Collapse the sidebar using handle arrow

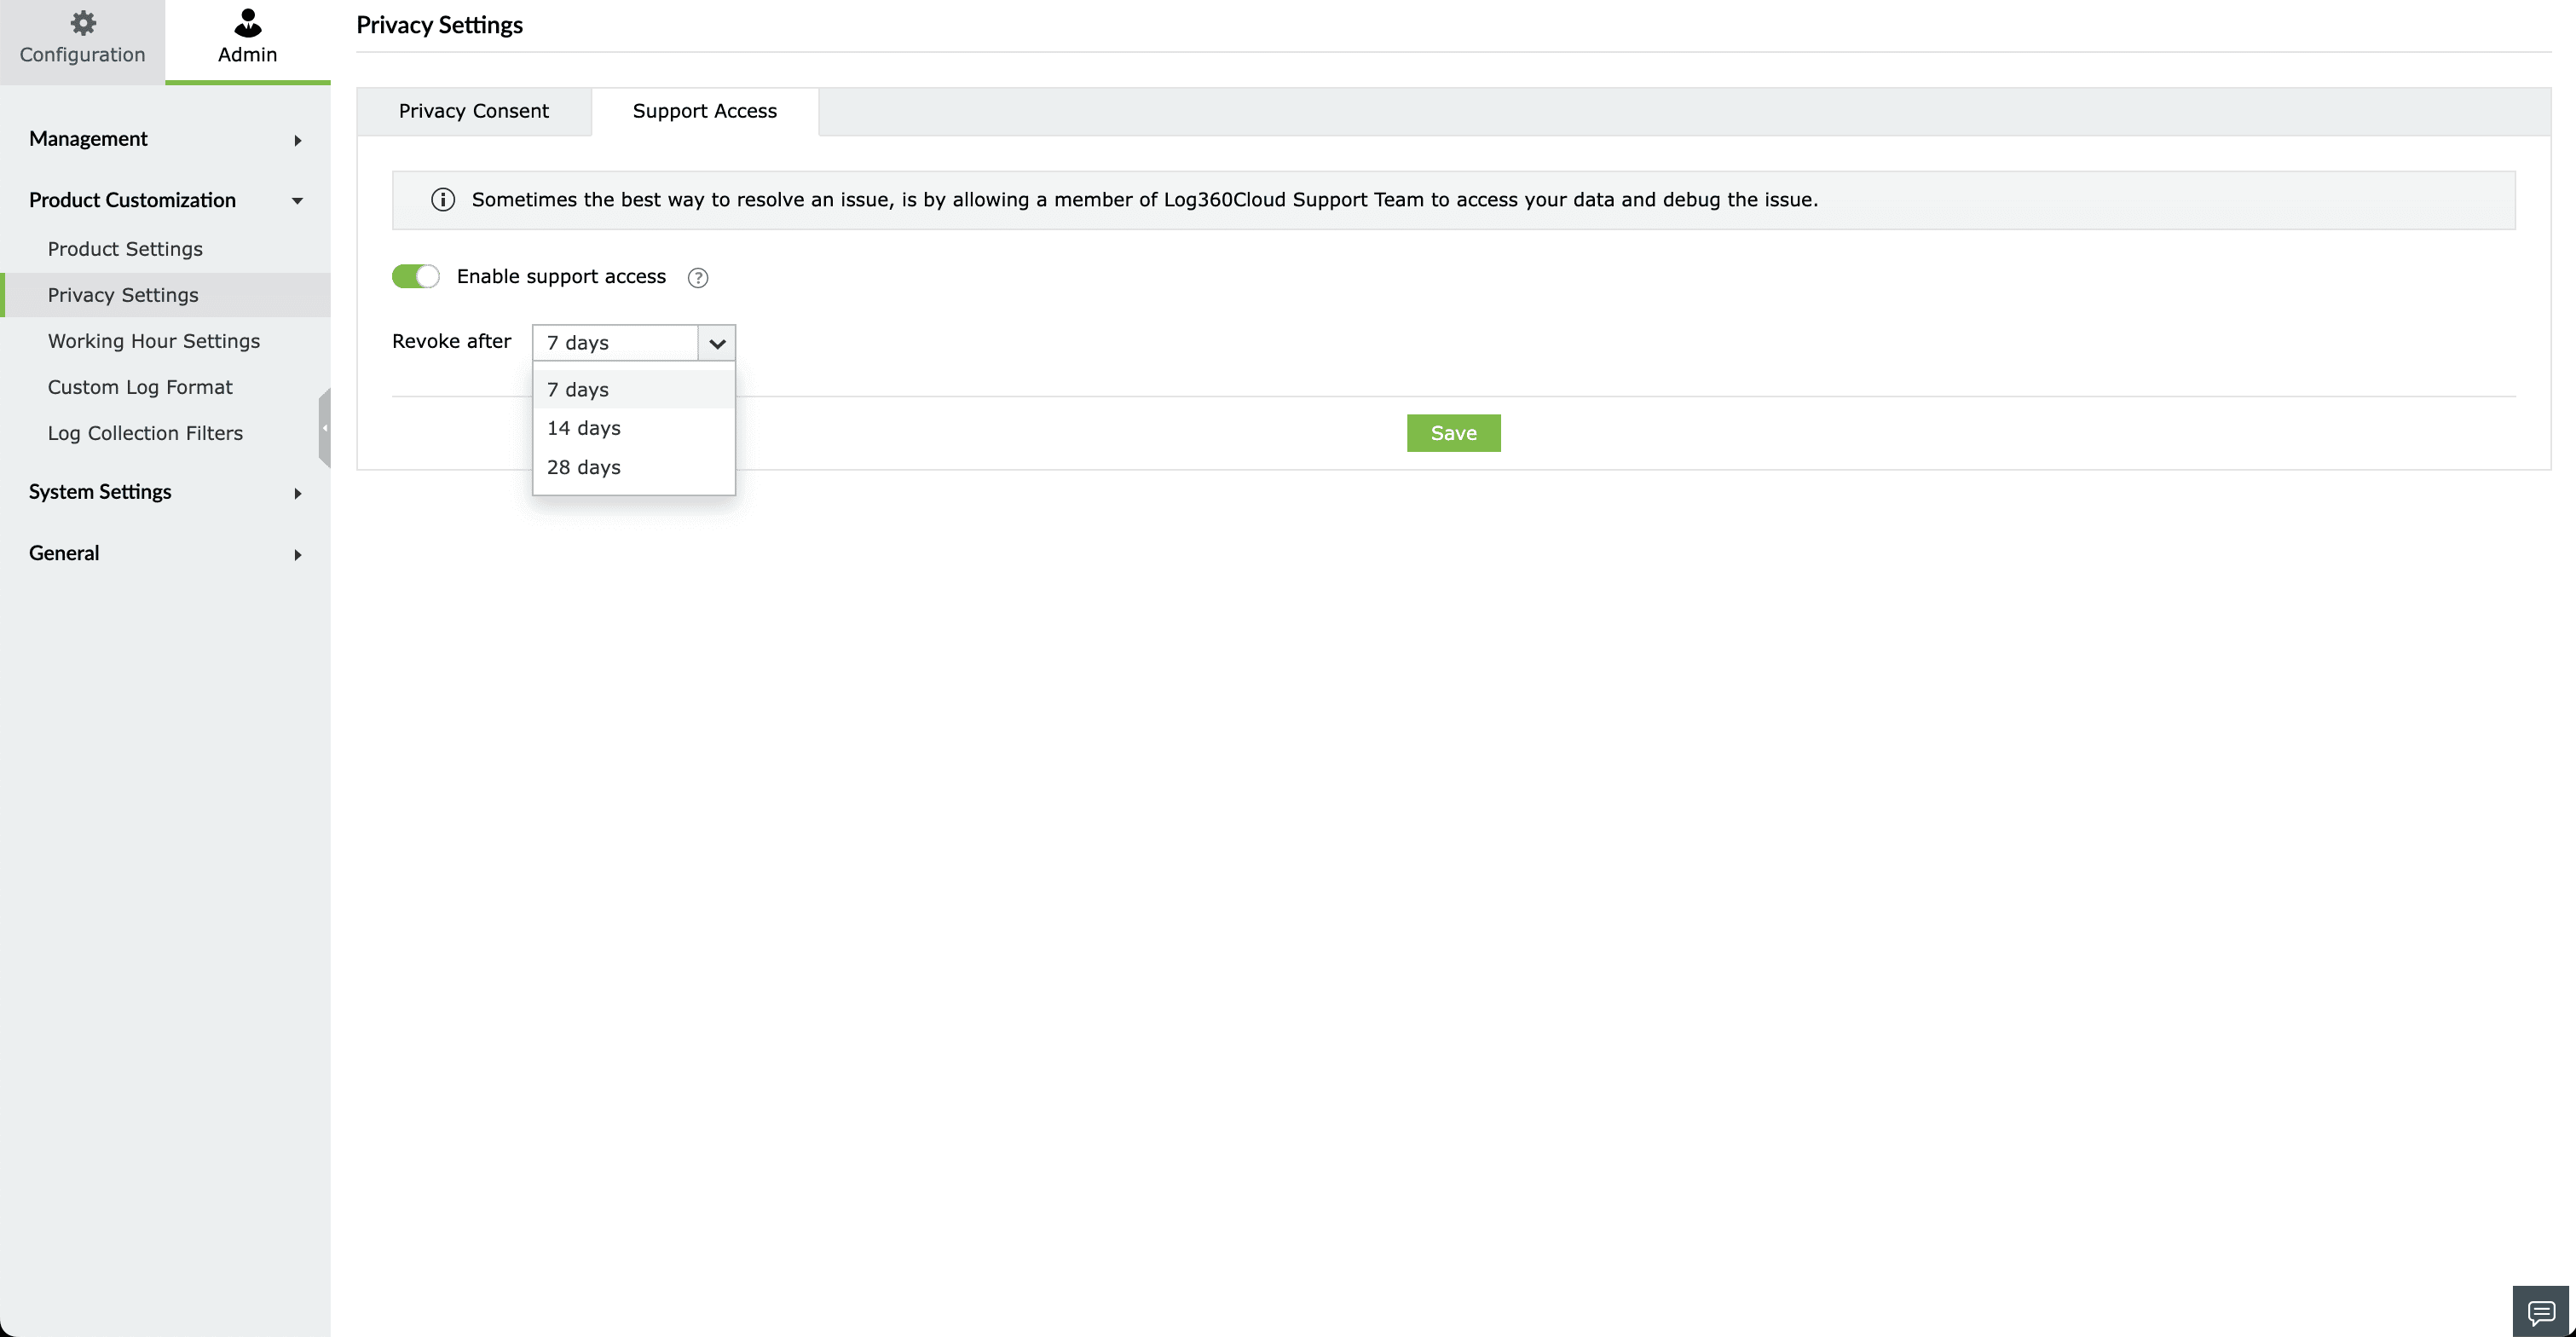pos(325,428)
